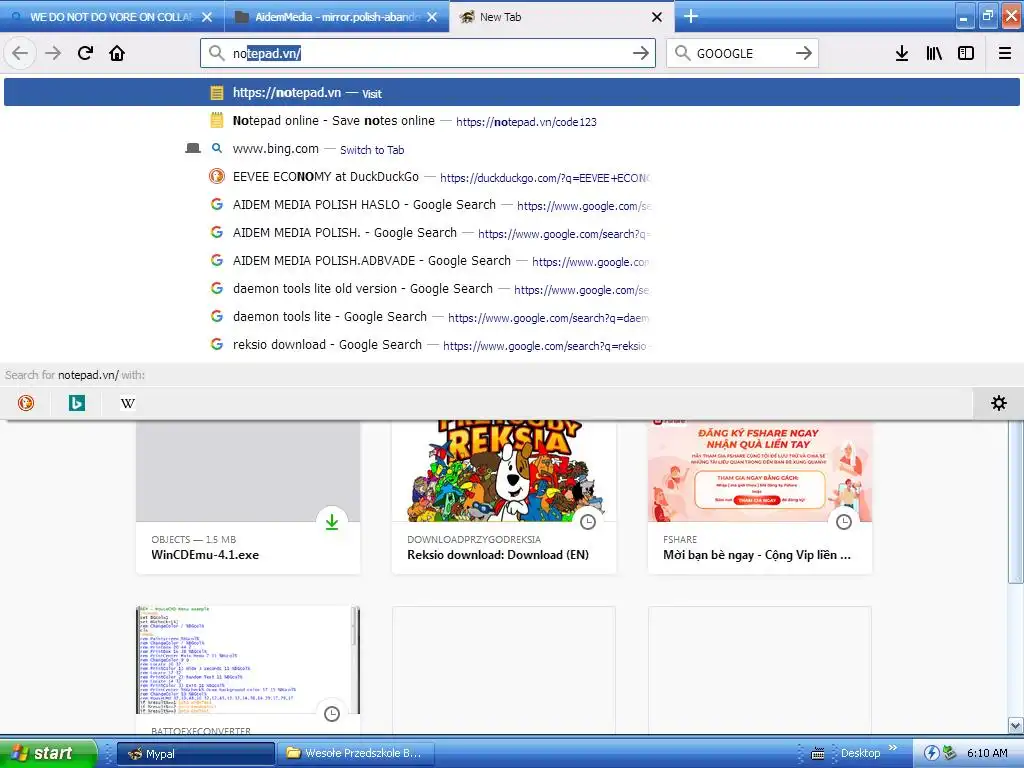Screen dimensions: 1024x768
Task: Click the address bar URL field
Action: 428,53
